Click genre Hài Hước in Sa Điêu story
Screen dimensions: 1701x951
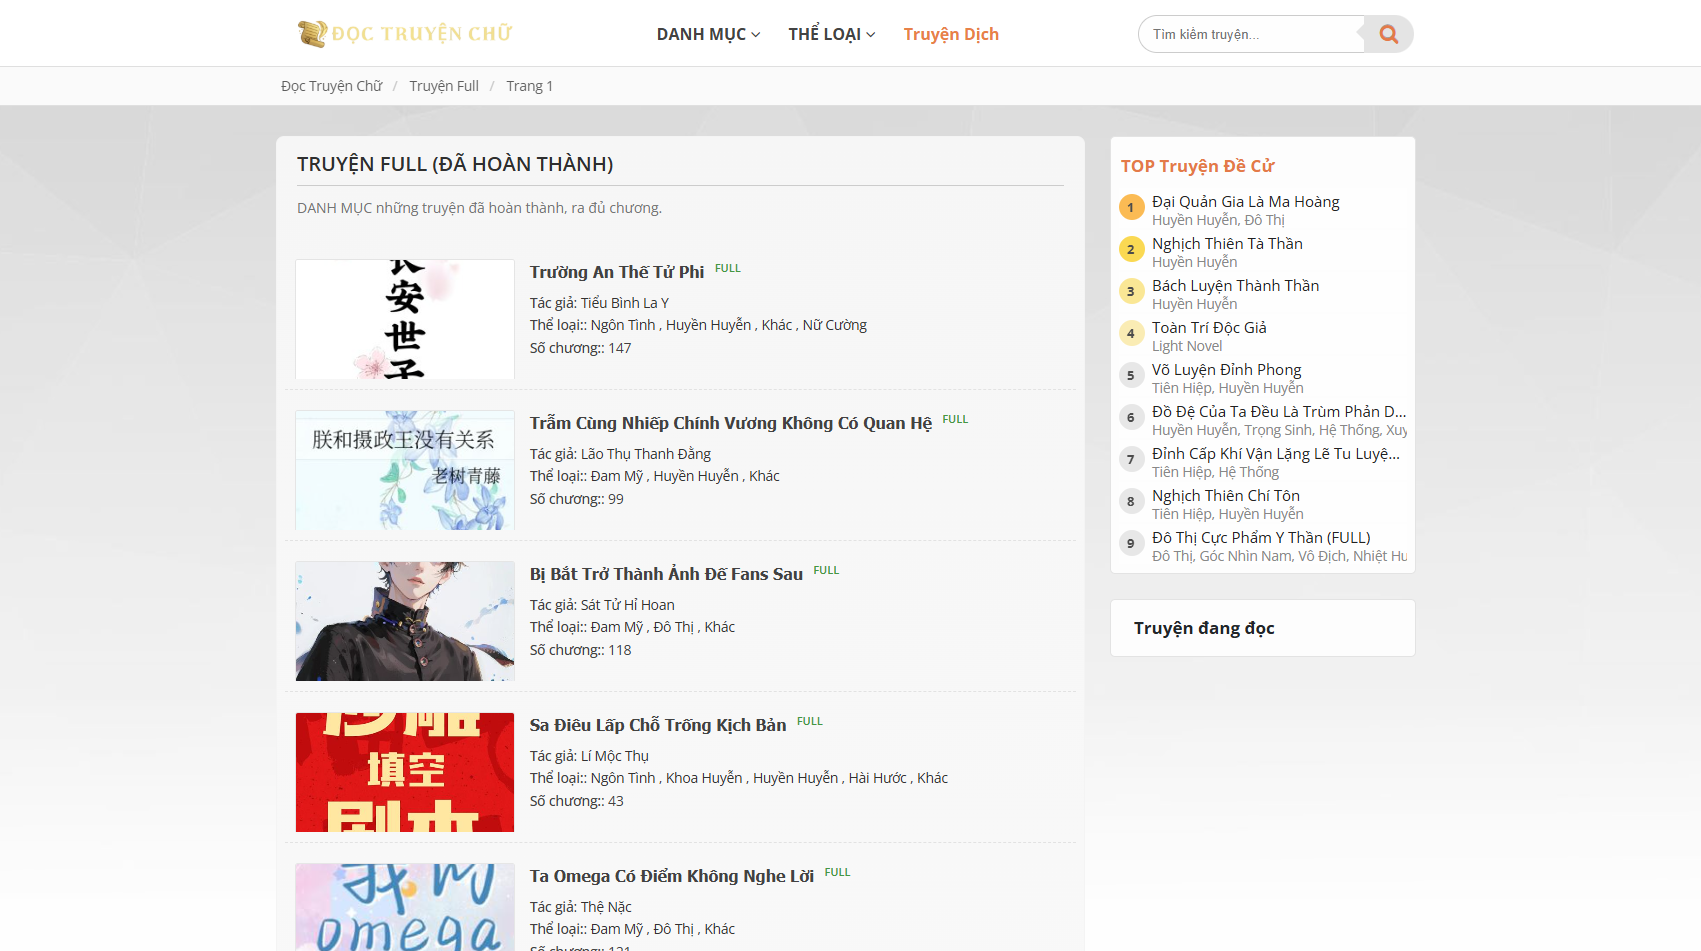click(x=878, y=778)
